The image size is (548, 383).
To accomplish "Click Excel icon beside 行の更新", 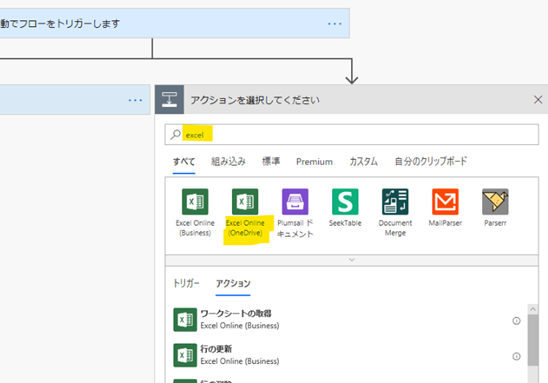I will click(185, 355).
